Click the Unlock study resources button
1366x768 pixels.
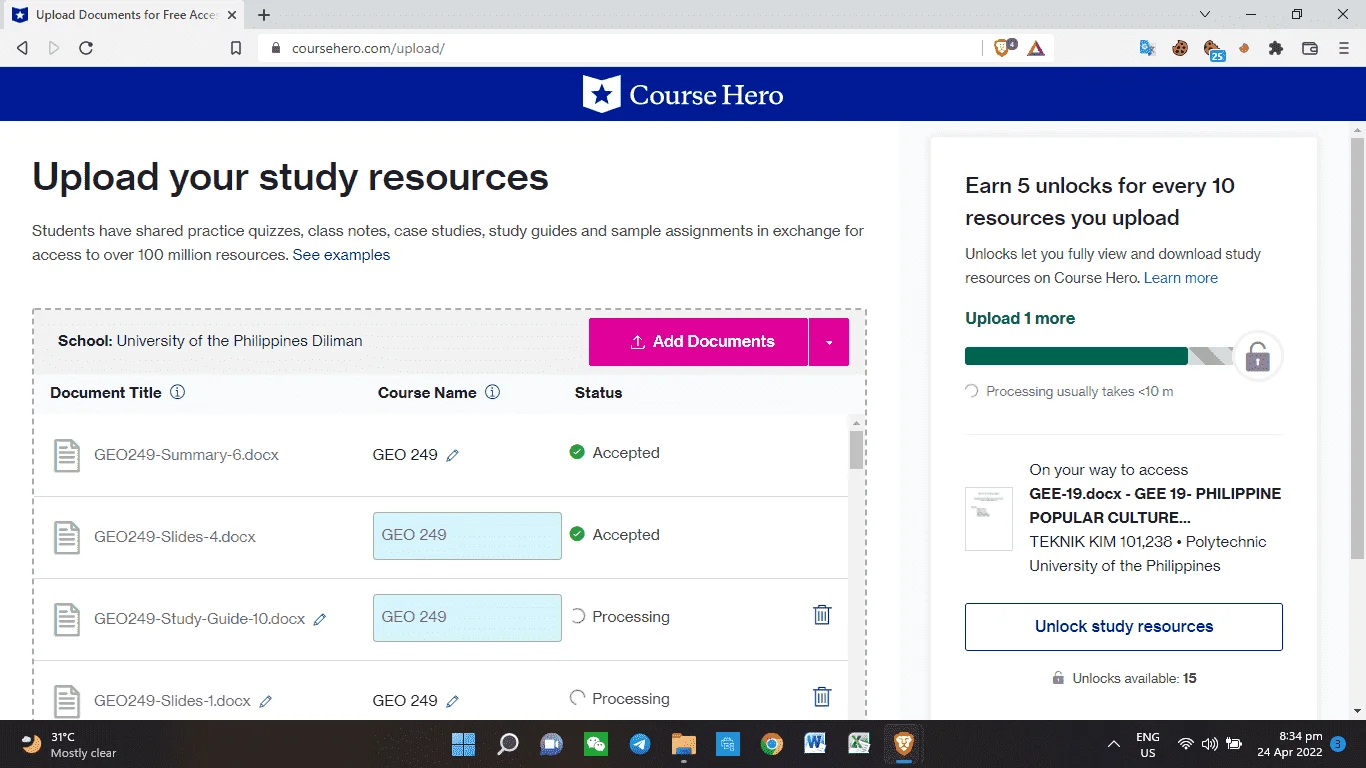tap(1124, 627)
